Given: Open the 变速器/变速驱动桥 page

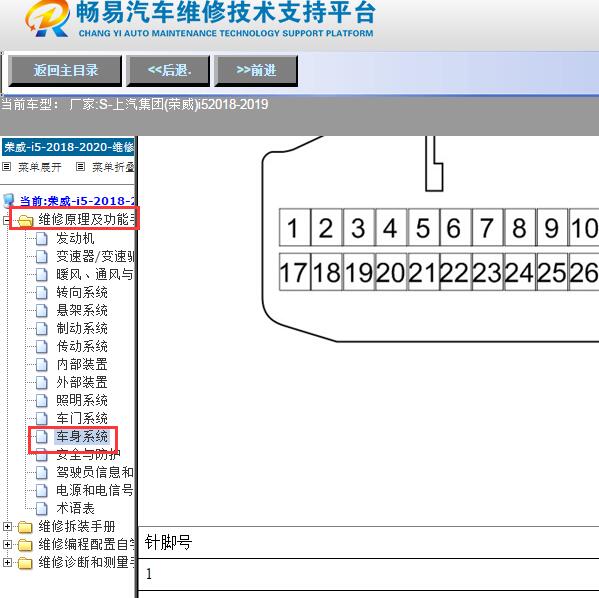Looking at the screenshot, I should click(95, 256).
